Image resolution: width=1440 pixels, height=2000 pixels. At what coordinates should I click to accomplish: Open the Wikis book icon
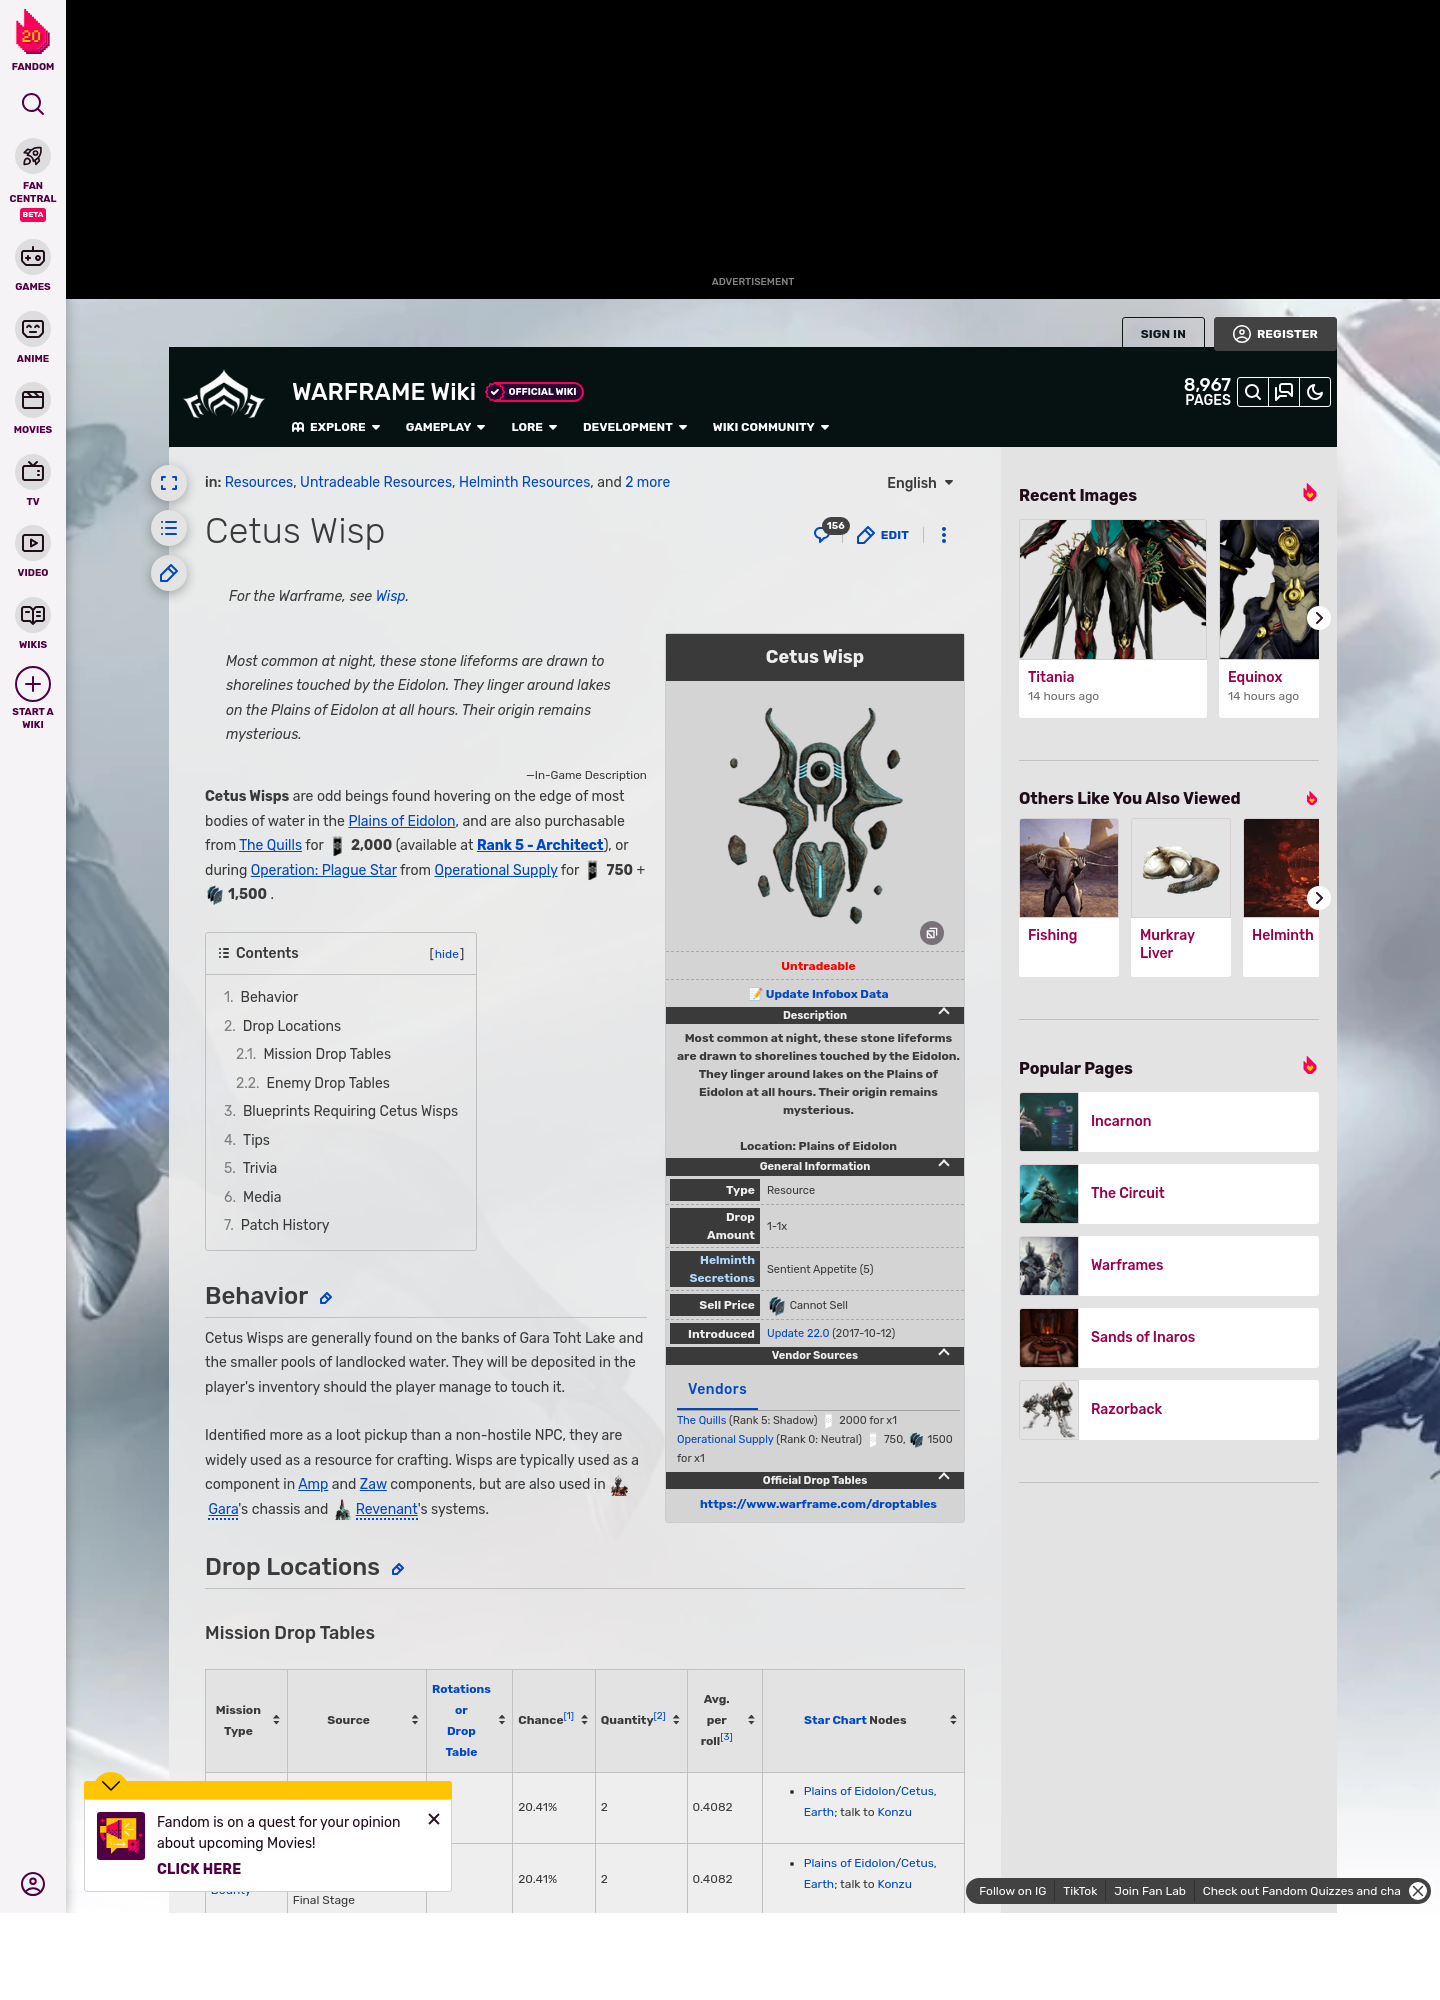tap(33, 615)
